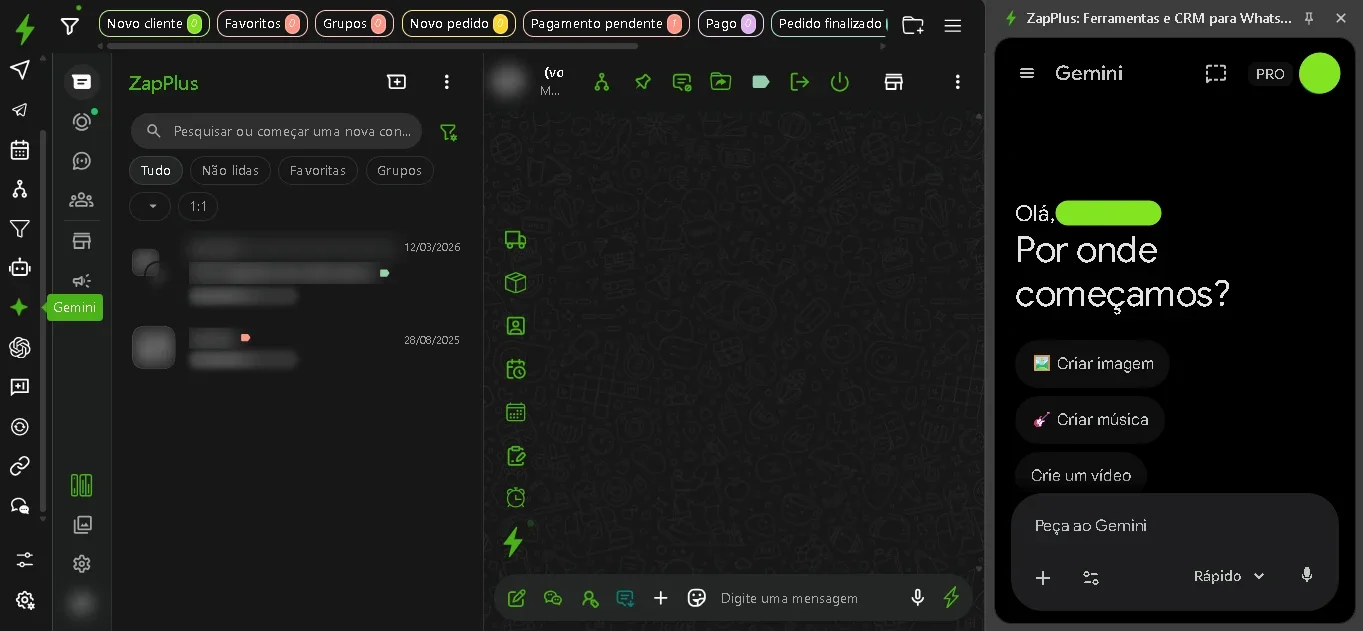Click the microphone in WhatsApp message bar
The width and height of the screenshot is (1363, 631).
(918, 598)
